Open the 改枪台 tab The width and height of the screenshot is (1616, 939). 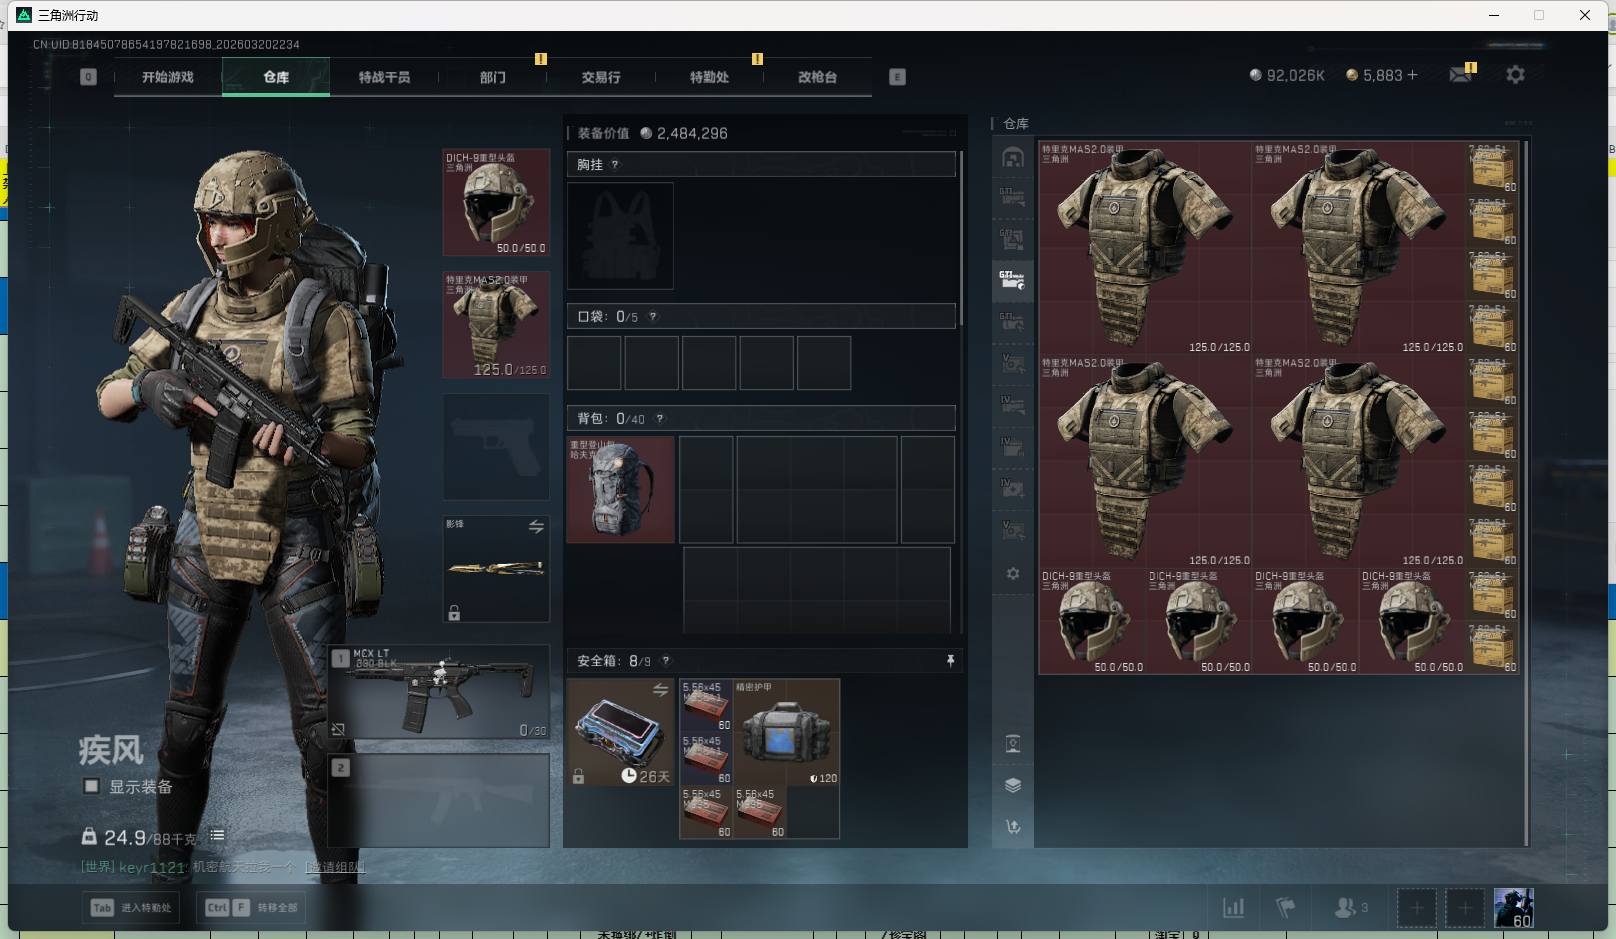tap(817, 77)
